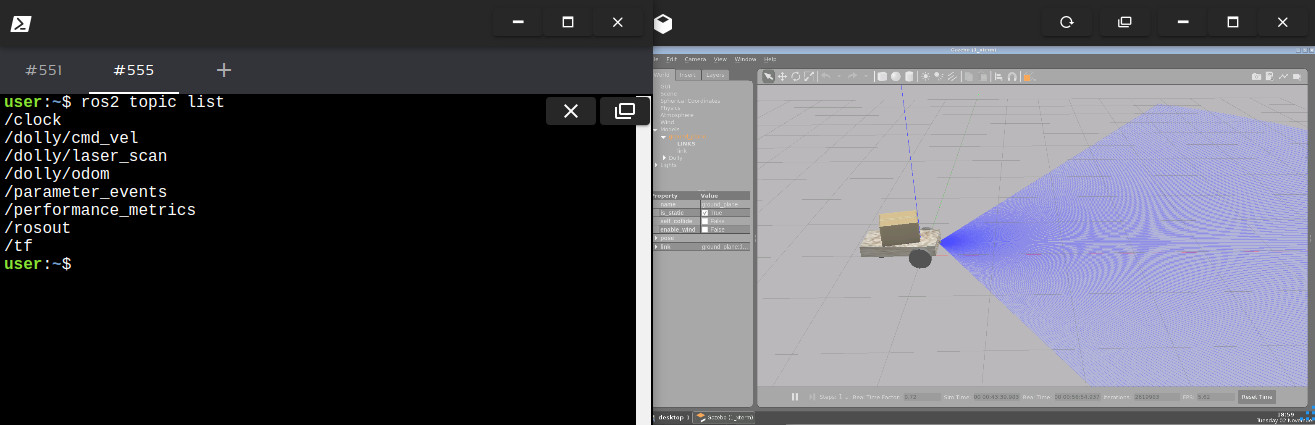1315x425 pixels.
Task: Select the arrow selection mode tool
Action: point(768,77)
